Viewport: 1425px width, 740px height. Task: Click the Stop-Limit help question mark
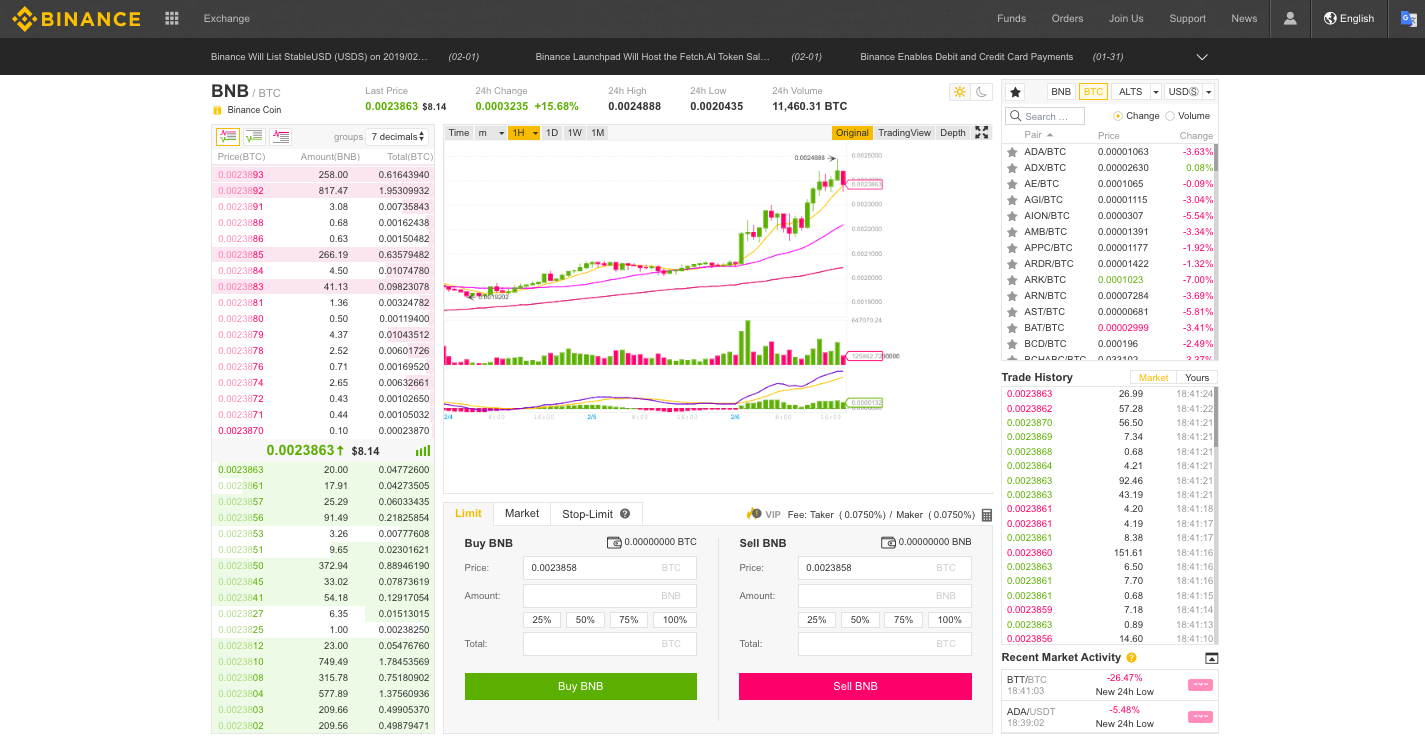pyautogui.click(x=625, y=514)
